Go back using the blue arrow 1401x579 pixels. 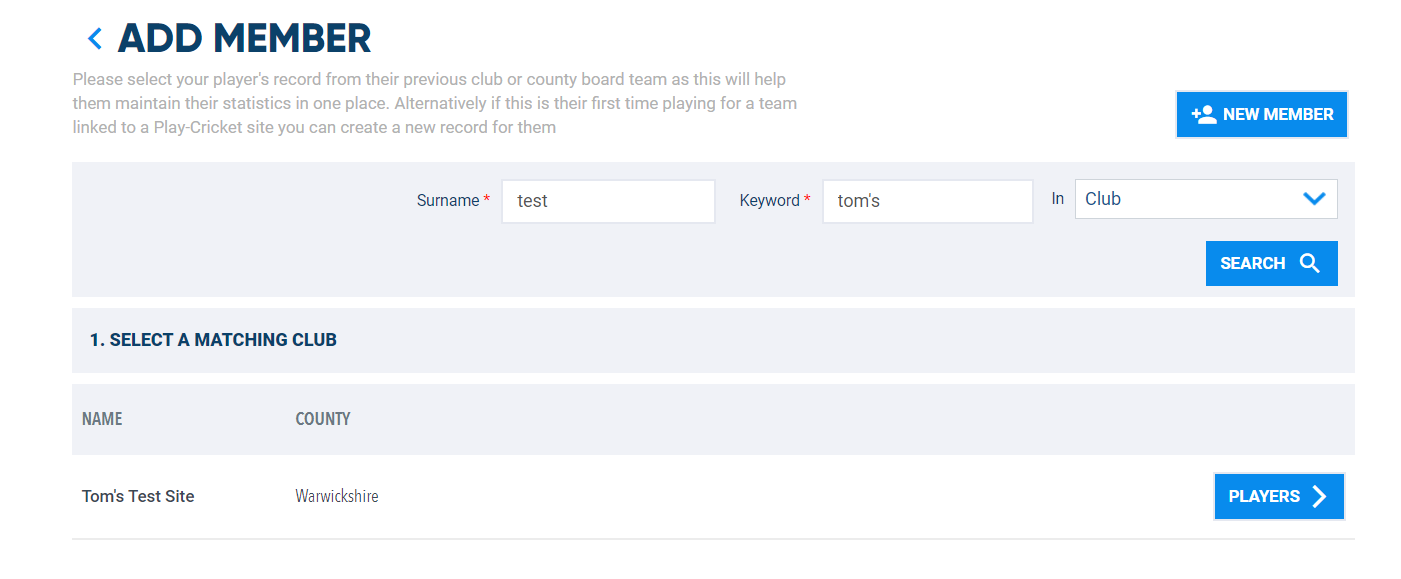(x=95, y=39)
